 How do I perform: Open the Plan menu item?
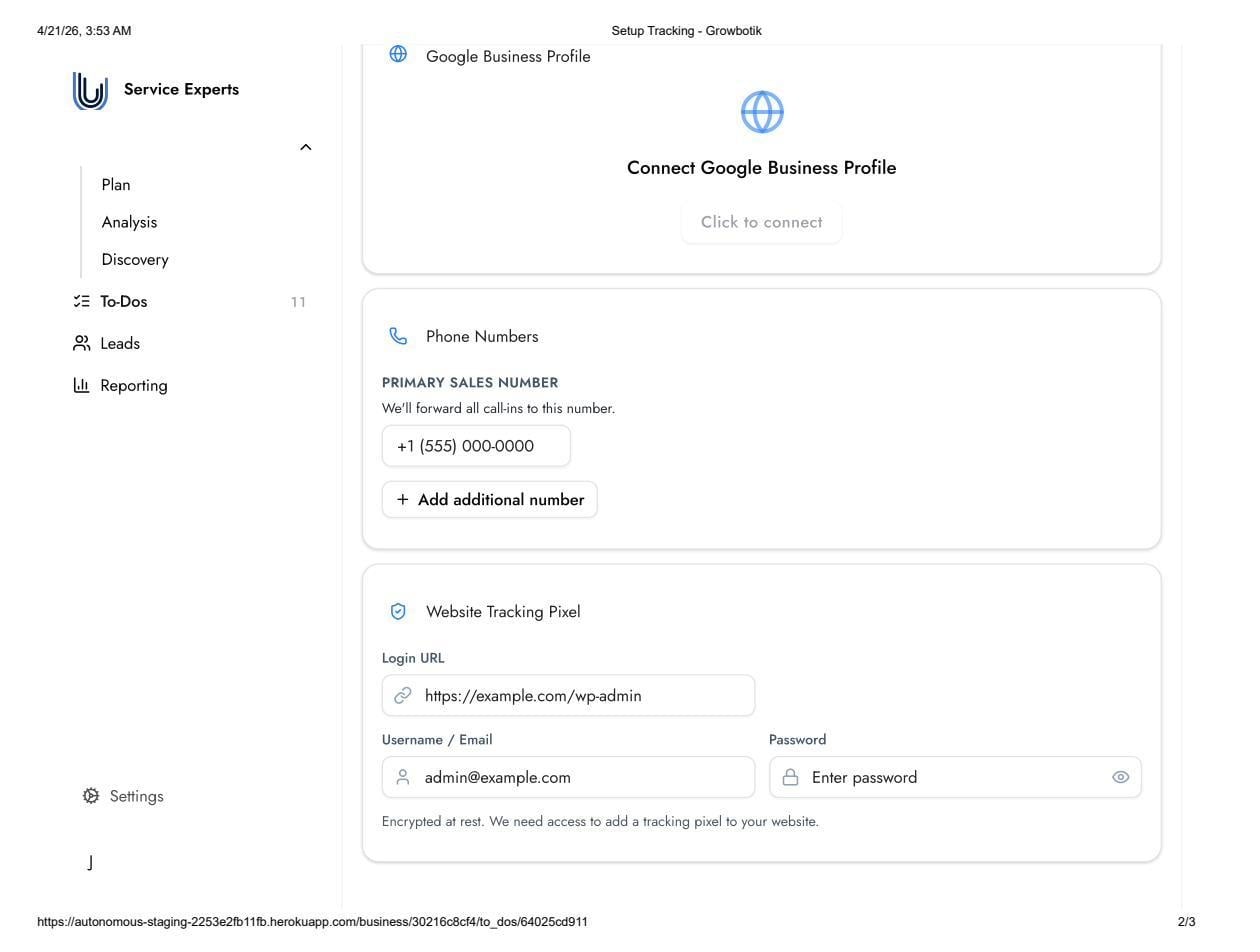(116, 185)
